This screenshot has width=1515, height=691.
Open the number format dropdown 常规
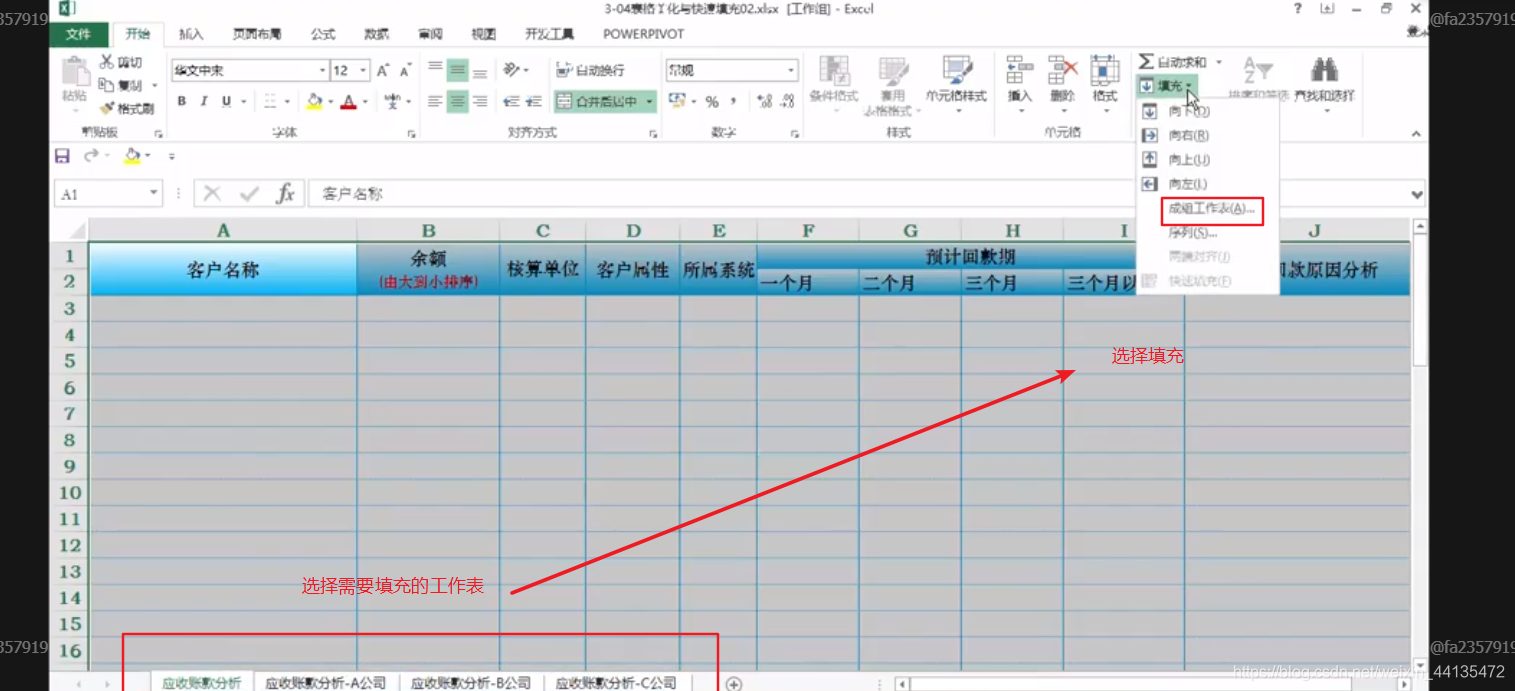791,70
